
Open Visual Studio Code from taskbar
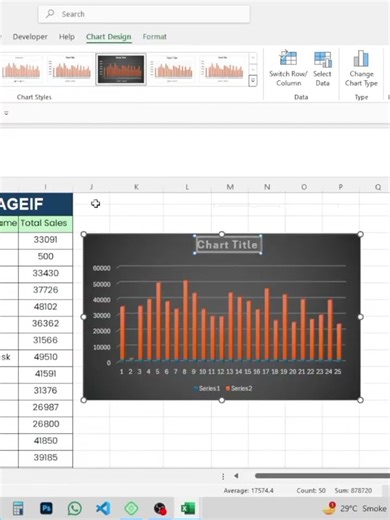click(x=103, y=508)
